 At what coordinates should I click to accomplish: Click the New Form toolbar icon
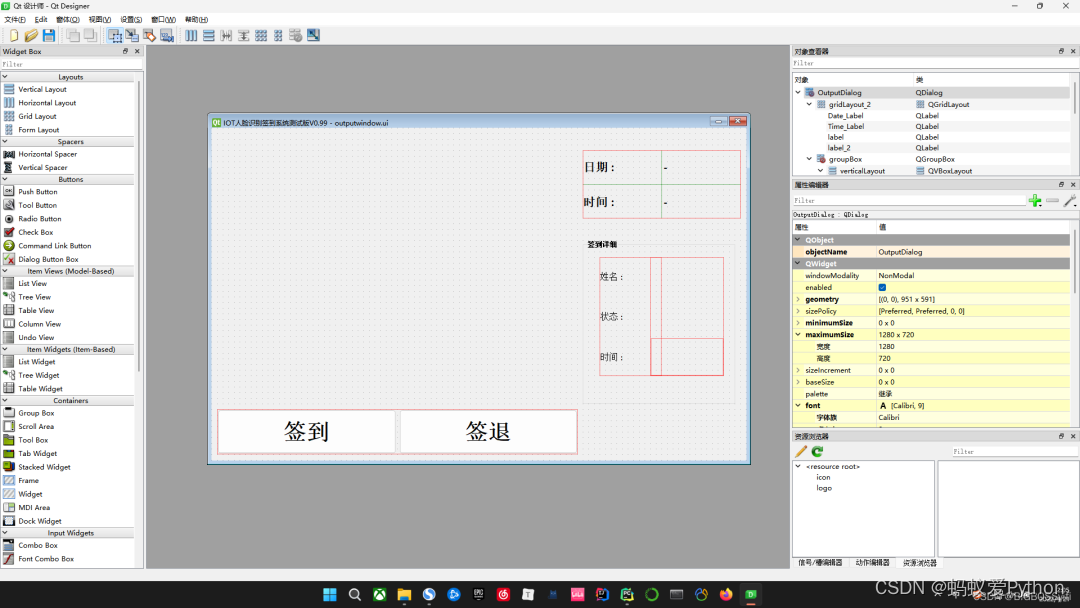14,35
